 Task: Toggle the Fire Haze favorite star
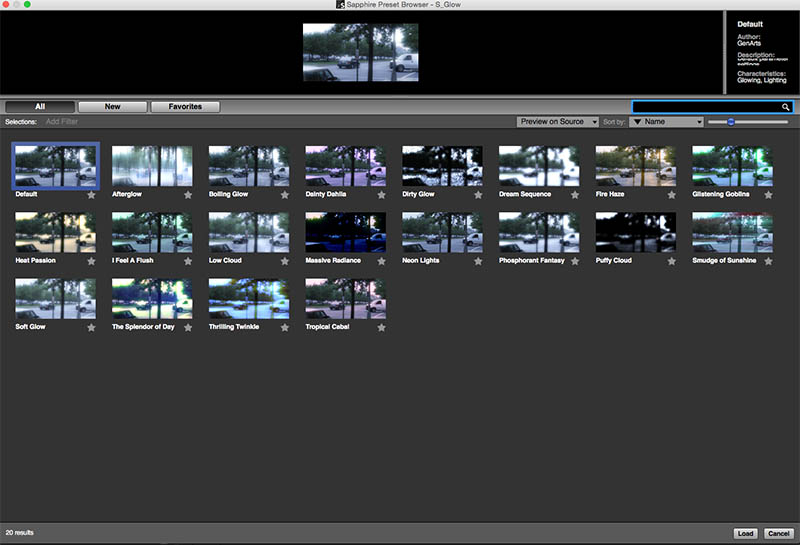pos(671,195)
